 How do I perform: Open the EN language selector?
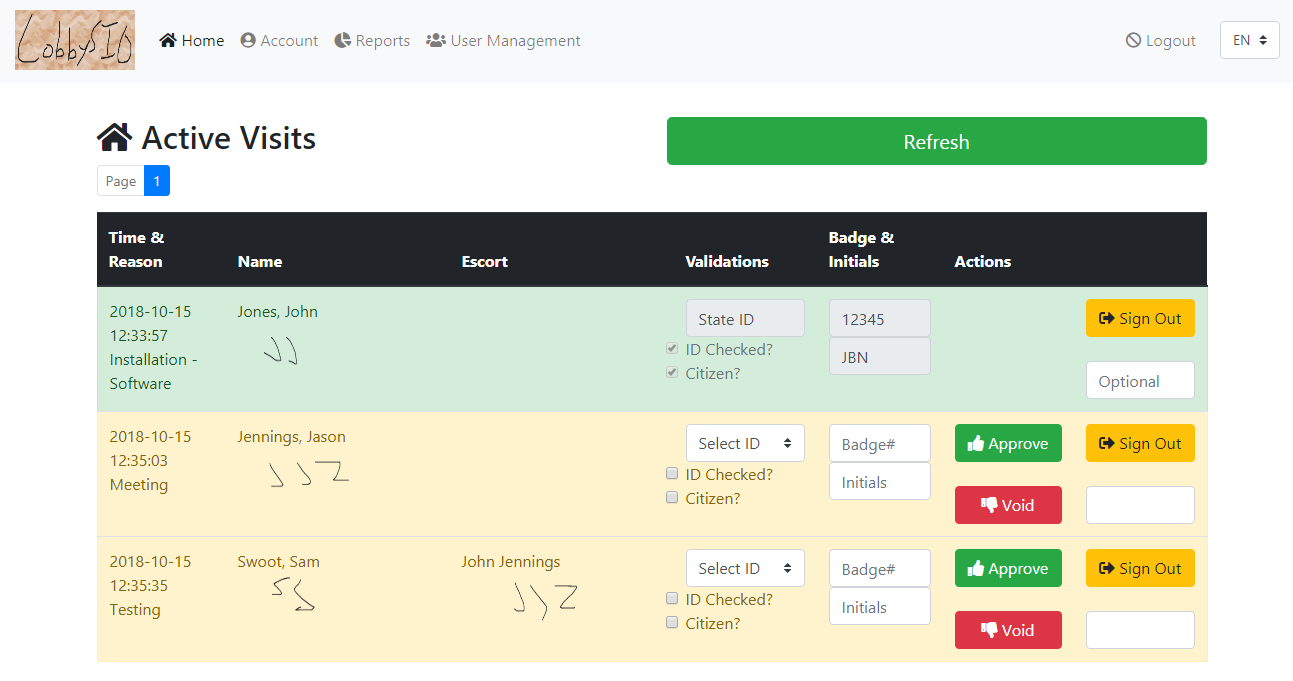(x=1249, y=40)
